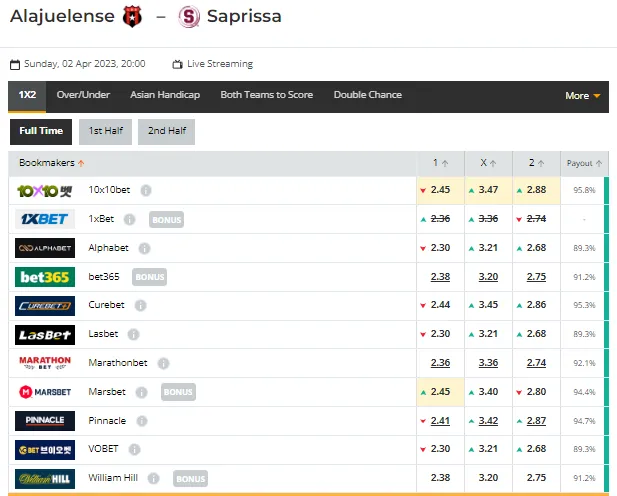Select the 1X2 market tab
The width and height of the screenshot is (617, 496).
(x=27, y=96)
